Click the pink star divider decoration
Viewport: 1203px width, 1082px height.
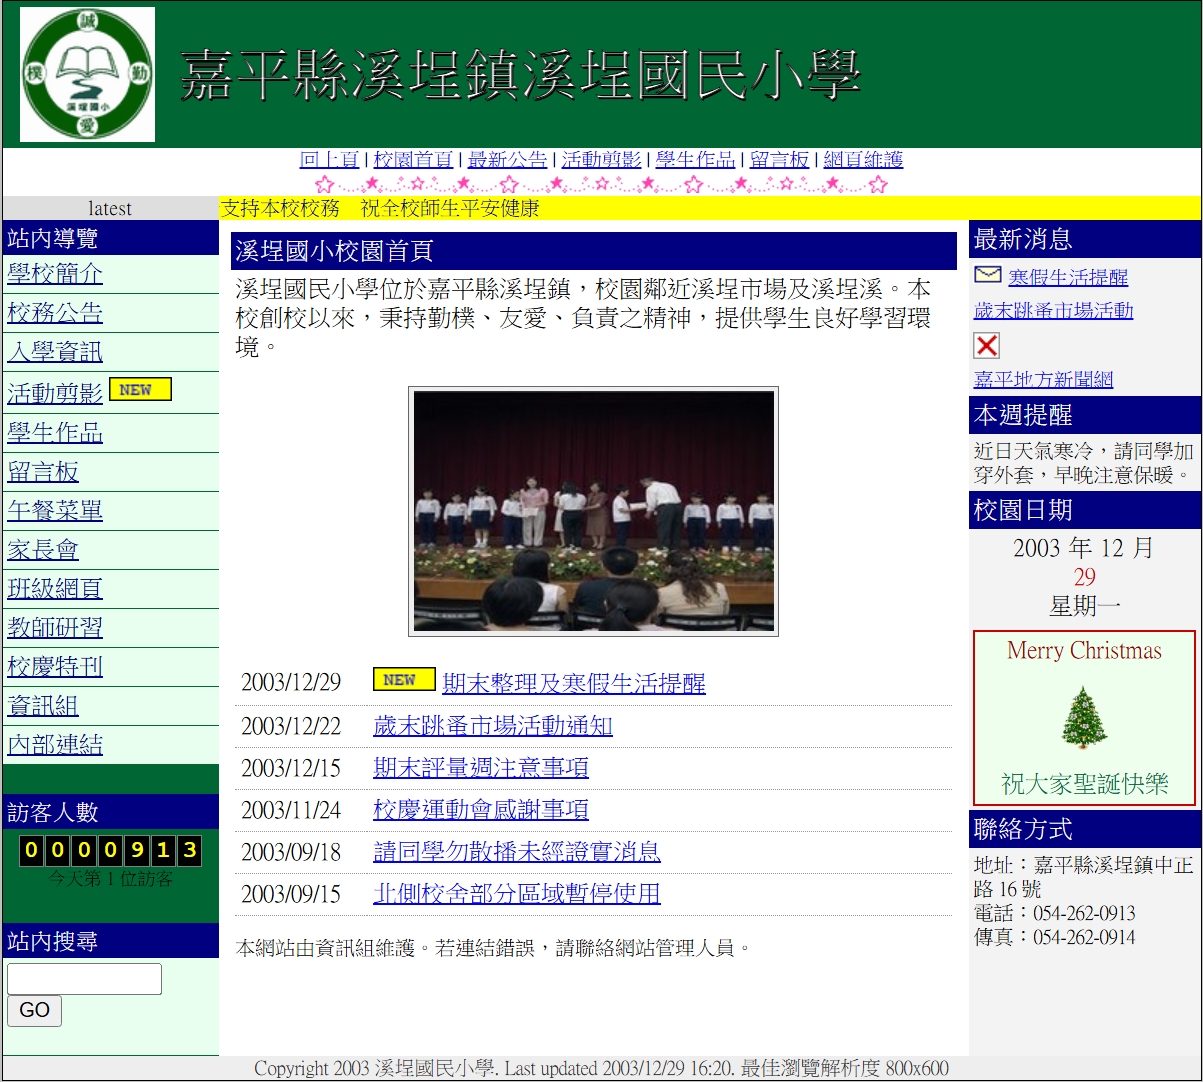coord(601,185)
